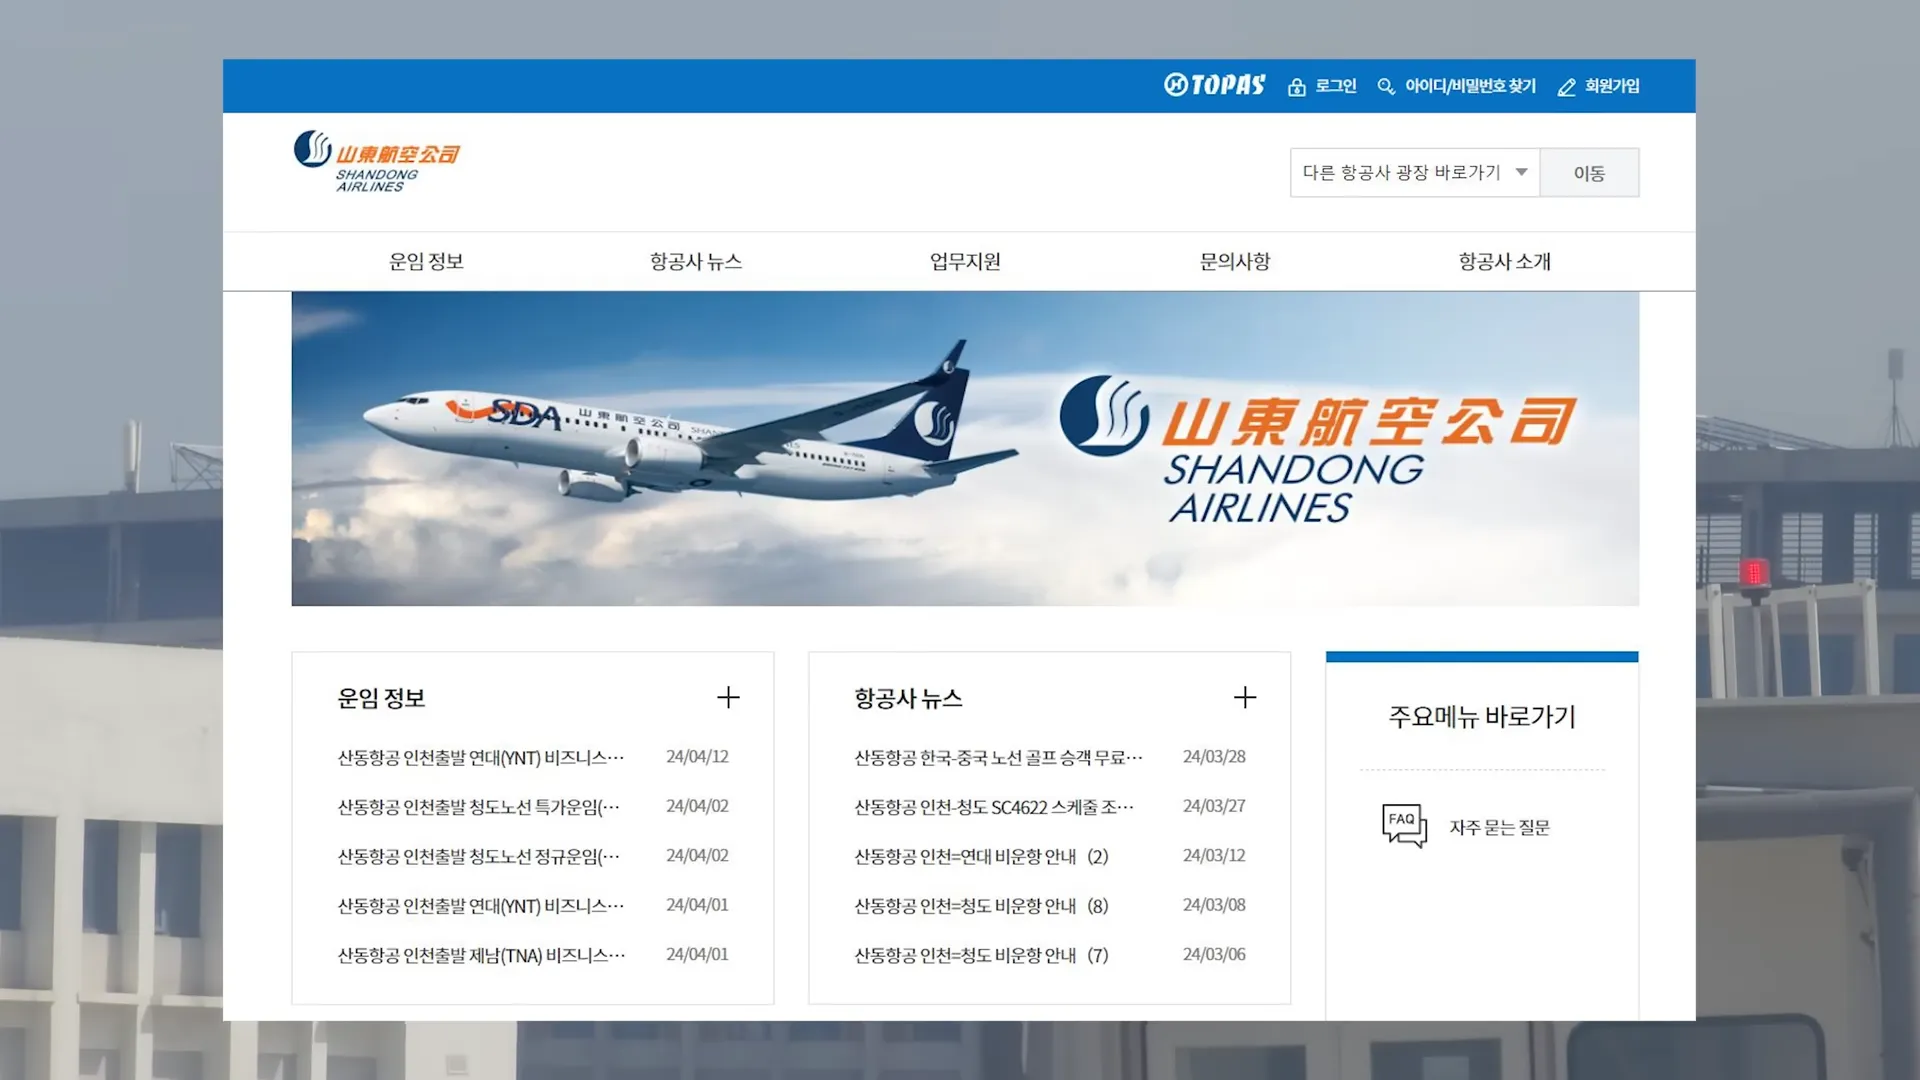
Task: Open the 항공사 뉴스 menu
Action: click(x=696, y=262)
